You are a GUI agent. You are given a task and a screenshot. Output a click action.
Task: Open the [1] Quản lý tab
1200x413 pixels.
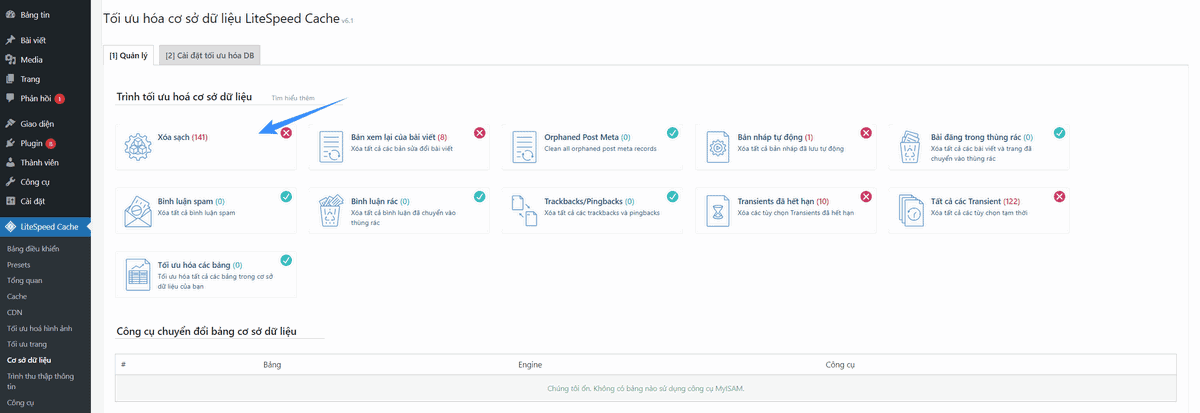128,56
